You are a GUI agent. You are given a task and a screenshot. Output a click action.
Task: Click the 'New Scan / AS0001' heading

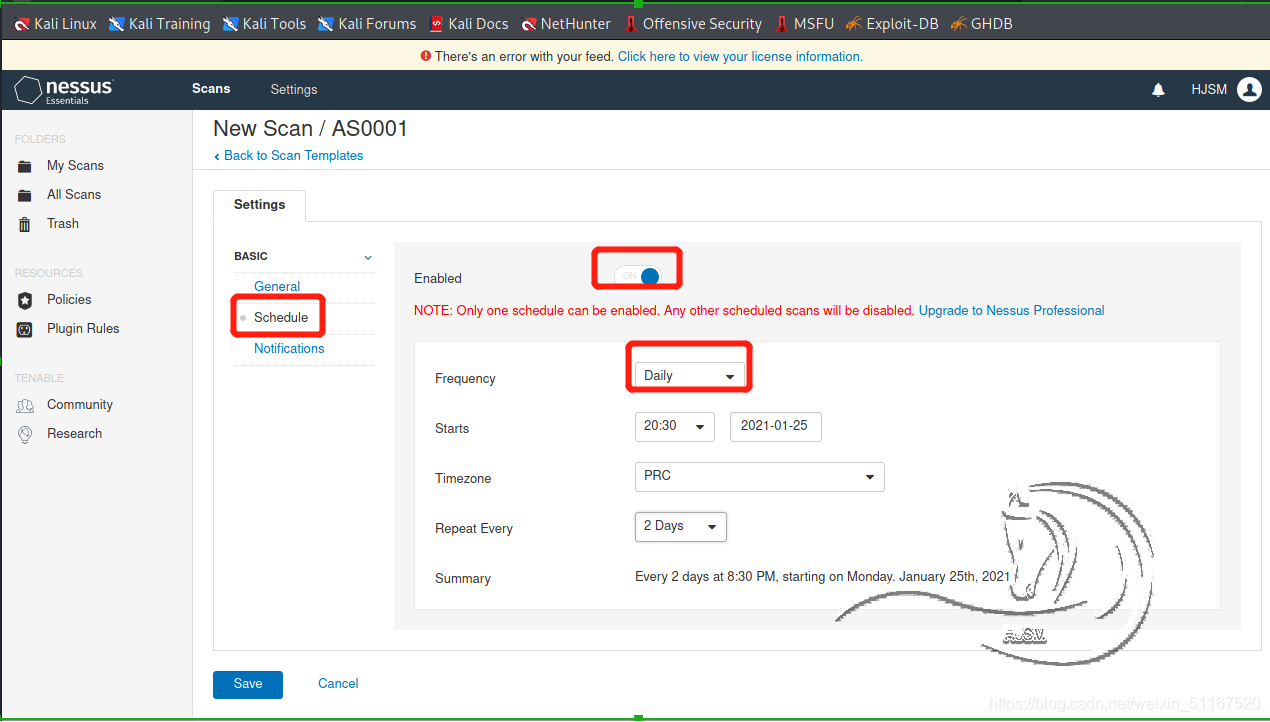pos(311,129)
